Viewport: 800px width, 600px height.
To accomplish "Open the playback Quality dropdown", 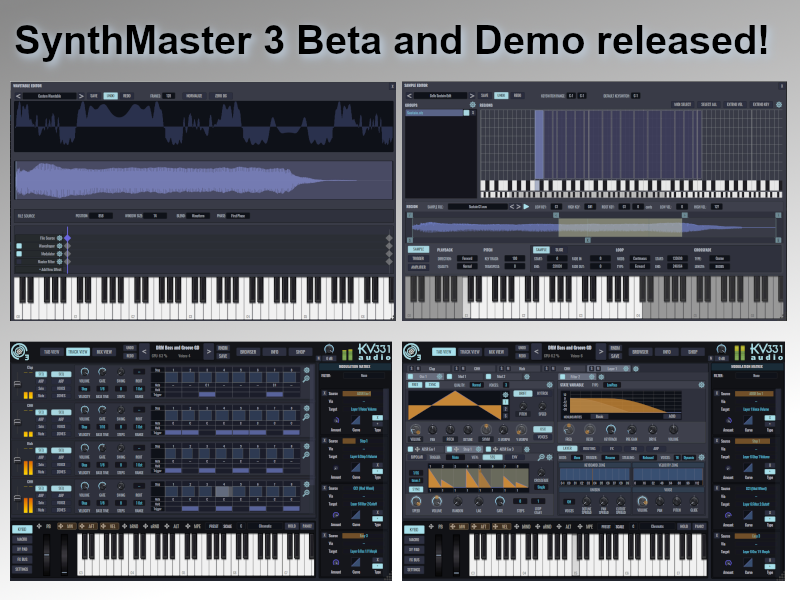I will coord(467,266).
